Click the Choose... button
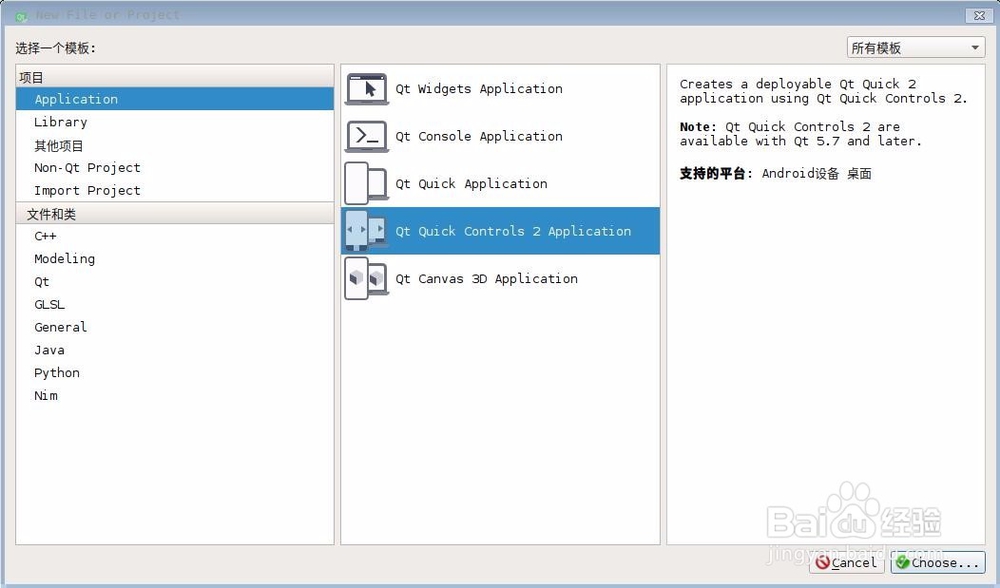Image resolution: width=1000 pixels, height=588 pixels. [x=938, y=562]
